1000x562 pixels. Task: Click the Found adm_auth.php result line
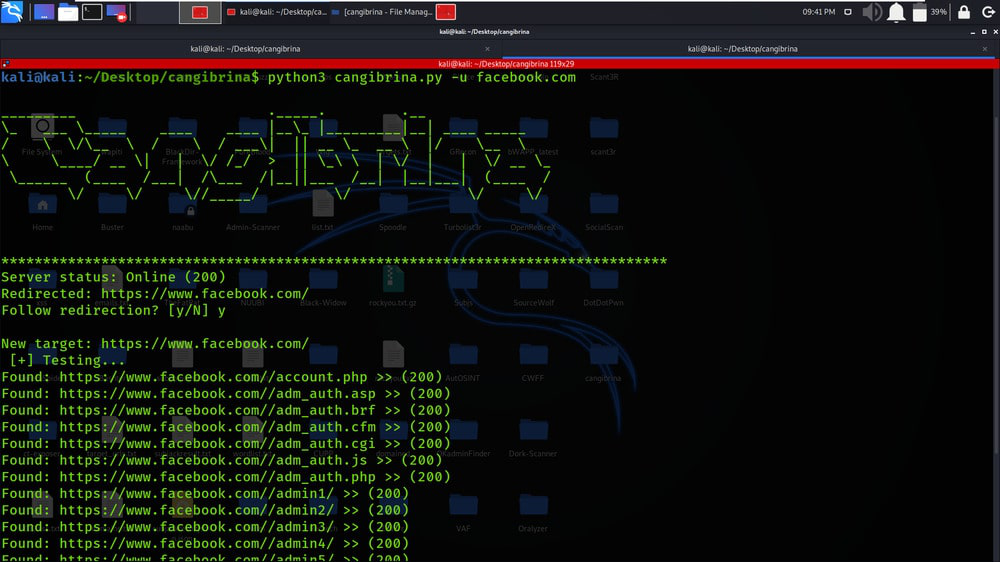[x=226, y=477]
